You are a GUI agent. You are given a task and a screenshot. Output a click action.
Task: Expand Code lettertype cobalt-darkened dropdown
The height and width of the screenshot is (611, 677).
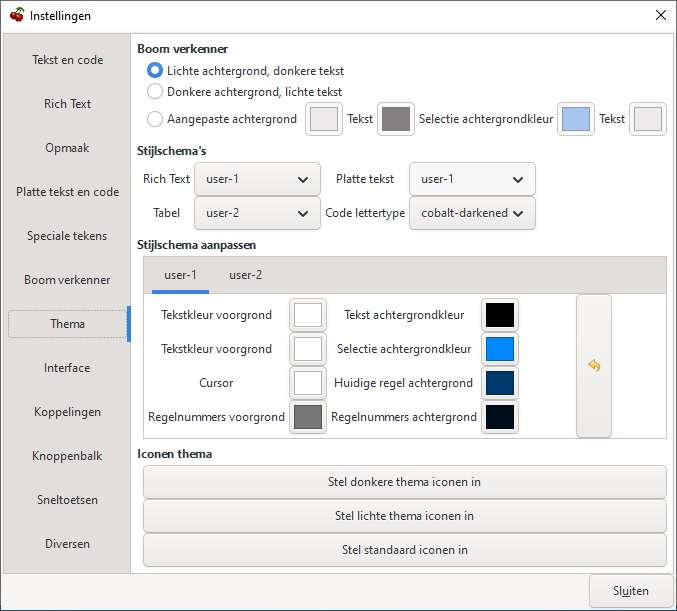472,213
